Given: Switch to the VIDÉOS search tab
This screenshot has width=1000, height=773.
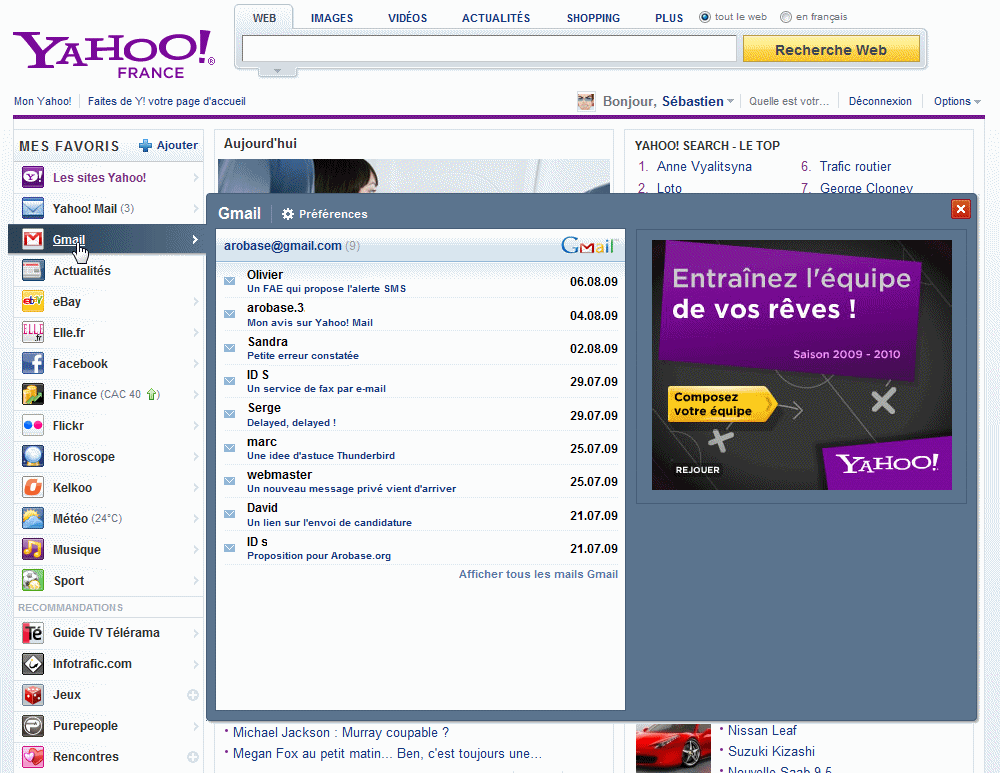Looking at the screenshot, I should pos(408,18).
